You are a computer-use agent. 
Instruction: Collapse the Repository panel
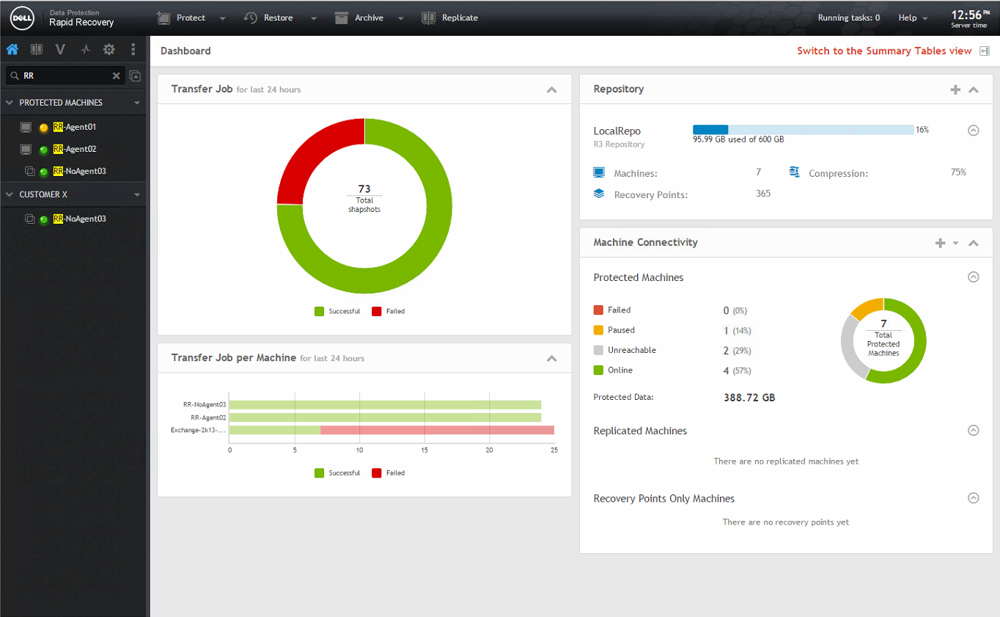(973, 90)
